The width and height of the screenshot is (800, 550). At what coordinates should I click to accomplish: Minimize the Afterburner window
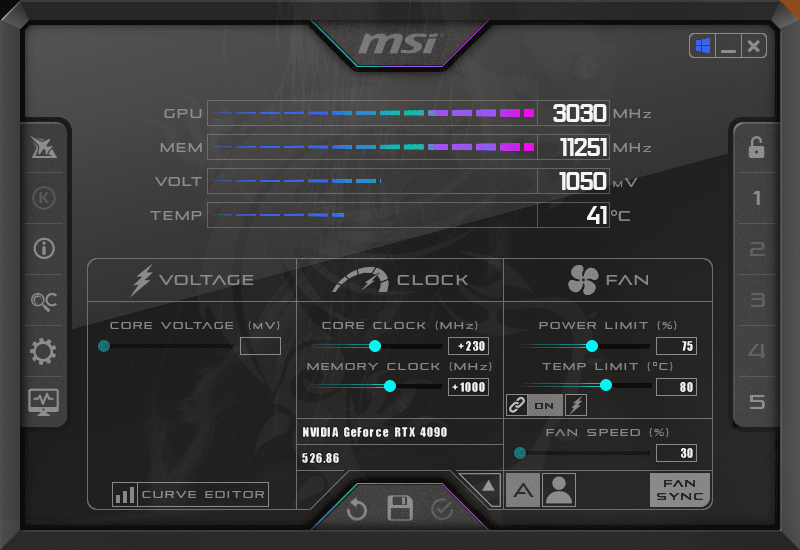click(728, 46)
